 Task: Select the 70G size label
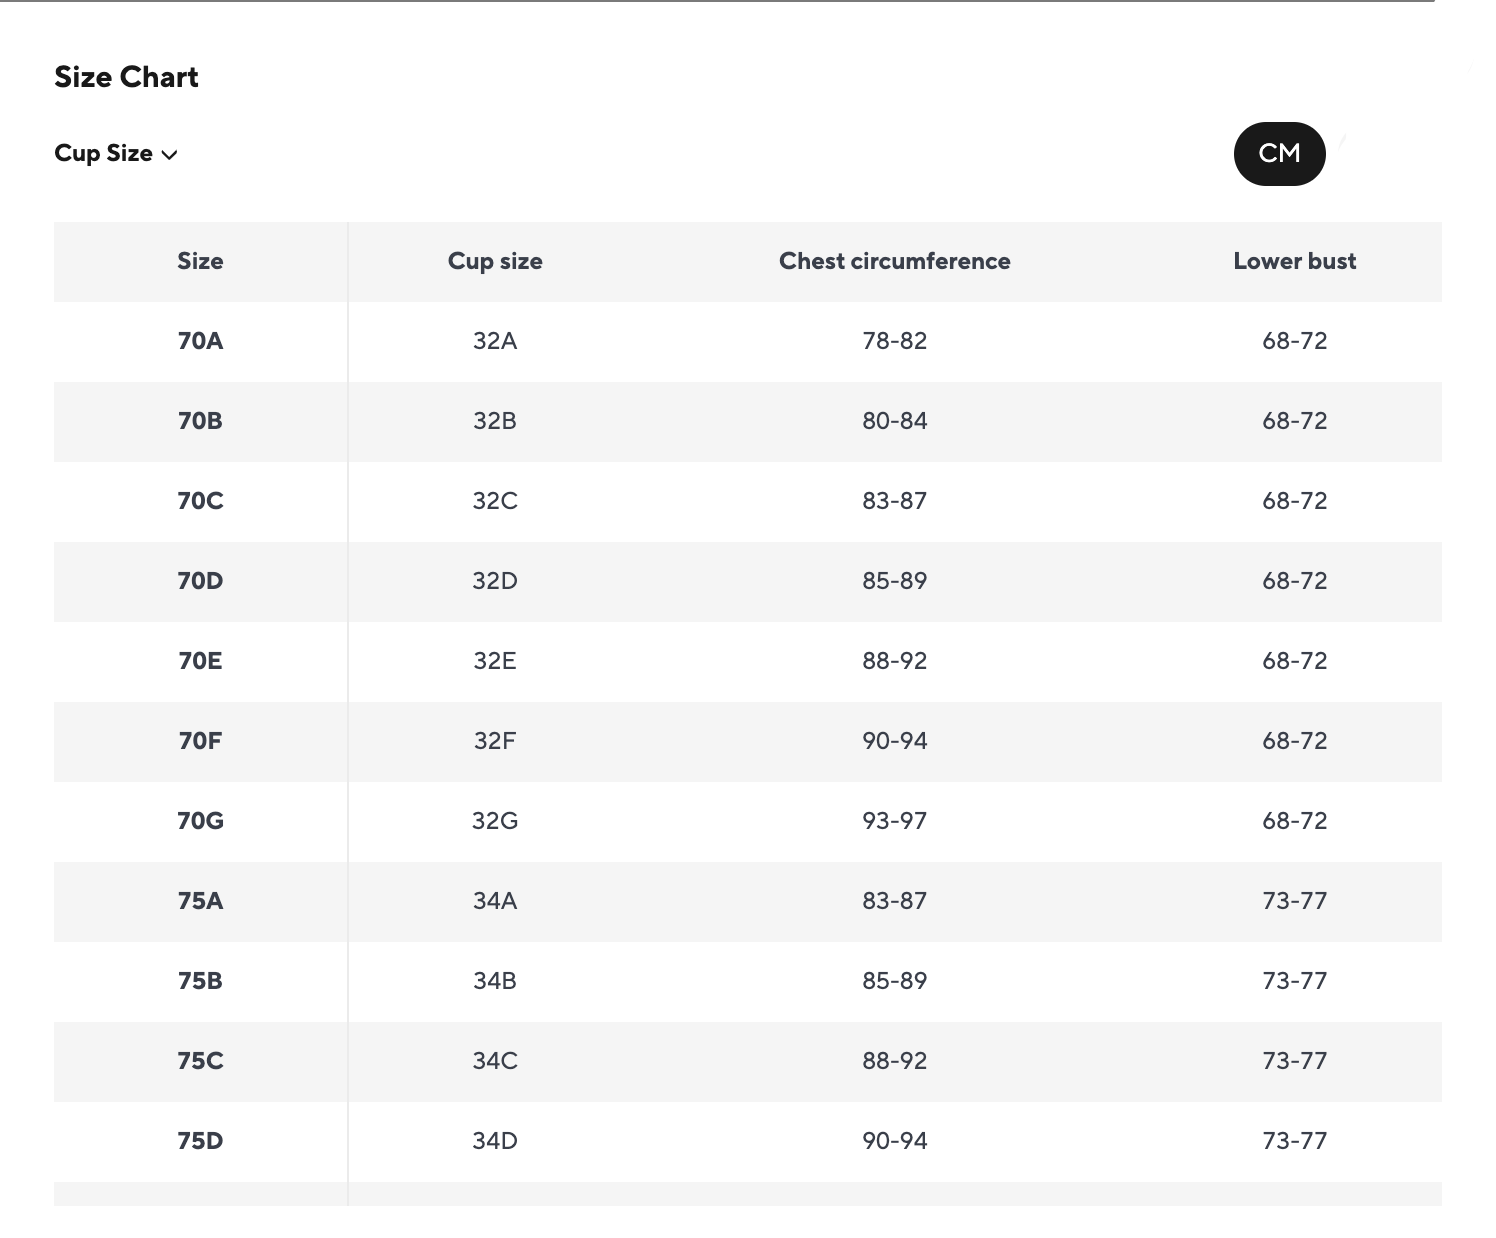point(200,821)
